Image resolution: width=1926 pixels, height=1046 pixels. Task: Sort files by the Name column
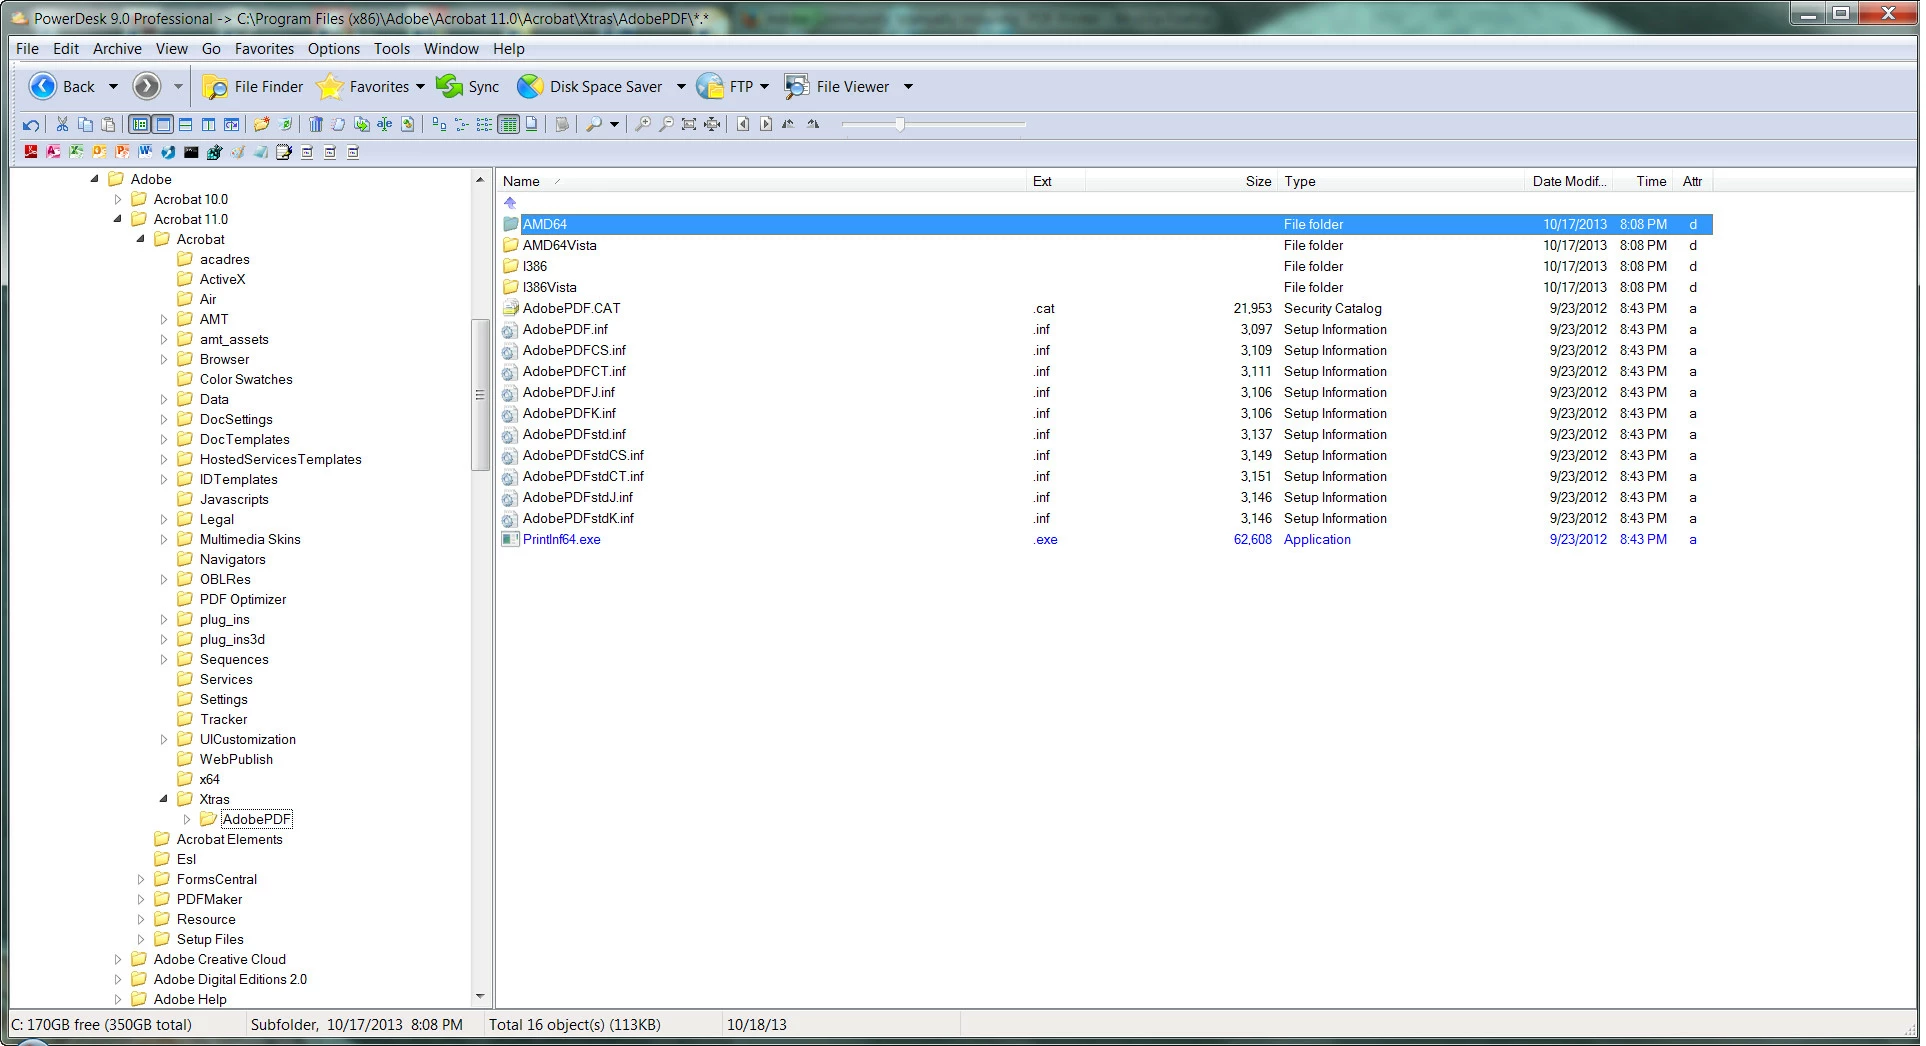pyautogui.click(x=761, y=181)
